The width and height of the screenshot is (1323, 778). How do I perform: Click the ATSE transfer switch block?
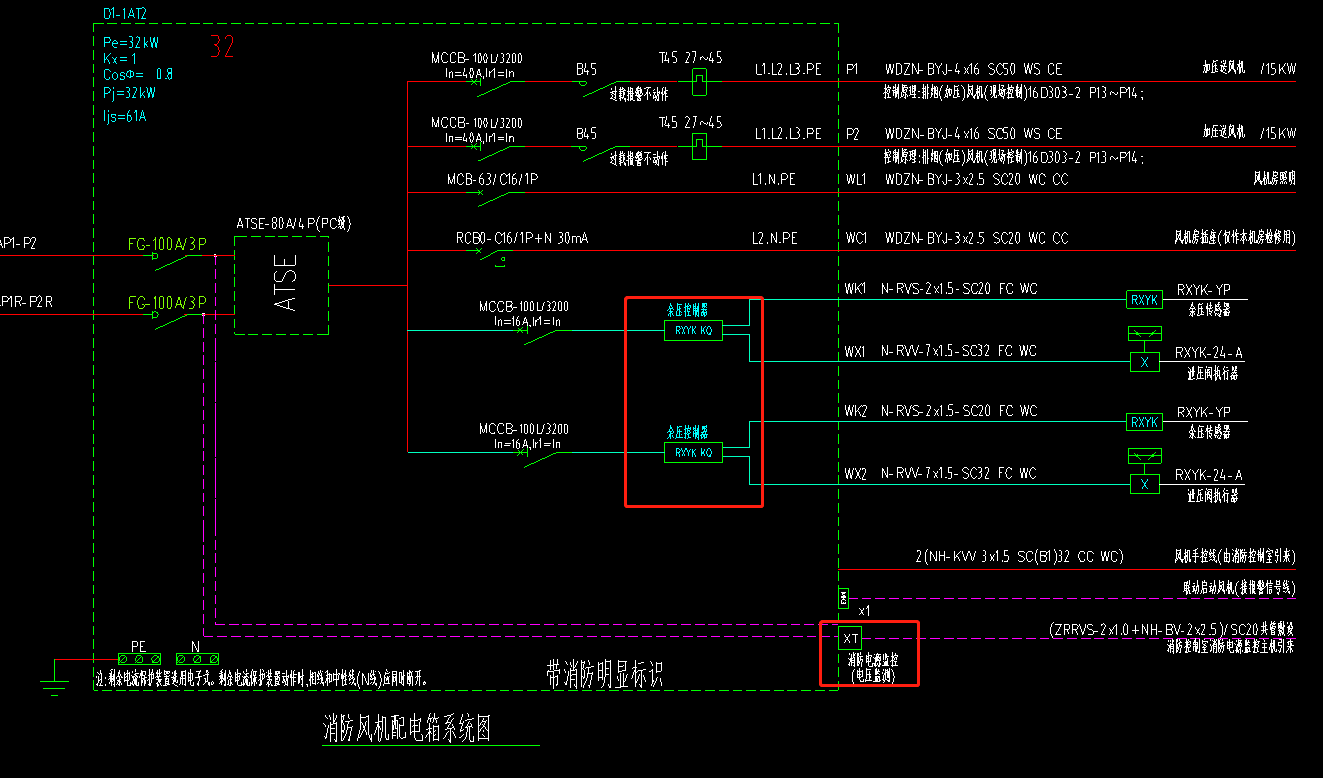[x=281, y=285]
